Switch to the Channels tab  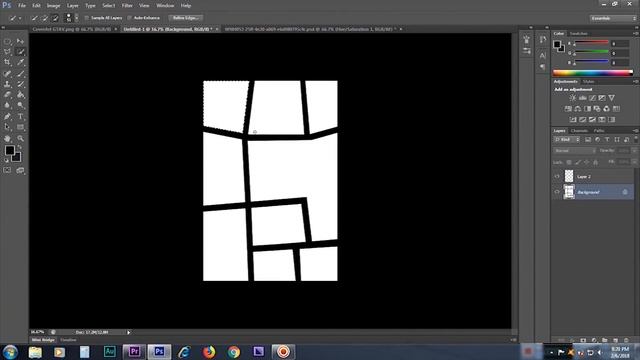(579, 131)
